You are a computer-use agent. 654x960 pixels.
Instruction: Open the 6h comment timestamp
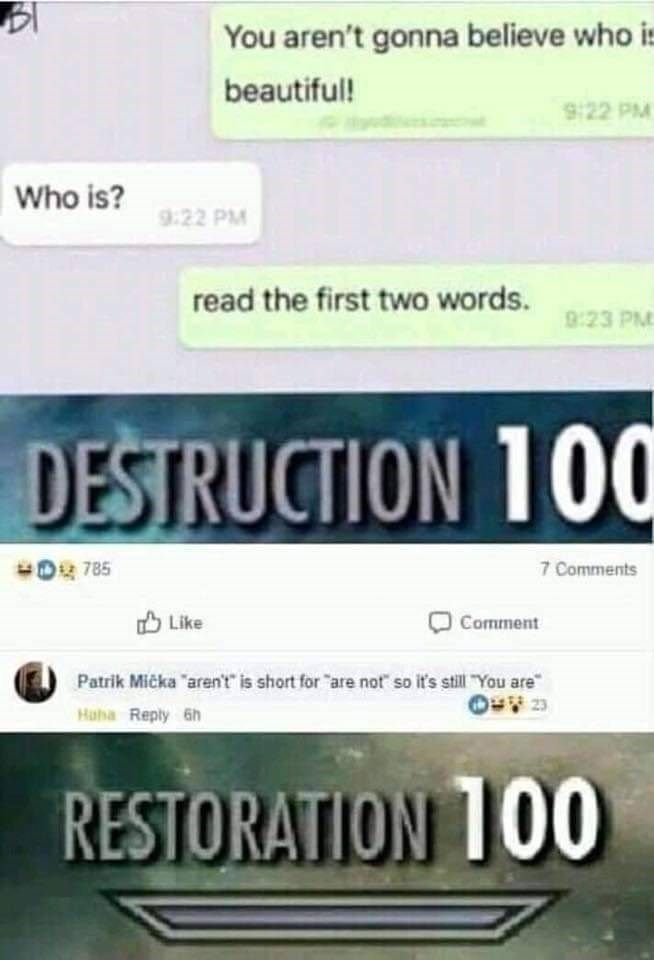pyautogui.click(x=192, y=714)
